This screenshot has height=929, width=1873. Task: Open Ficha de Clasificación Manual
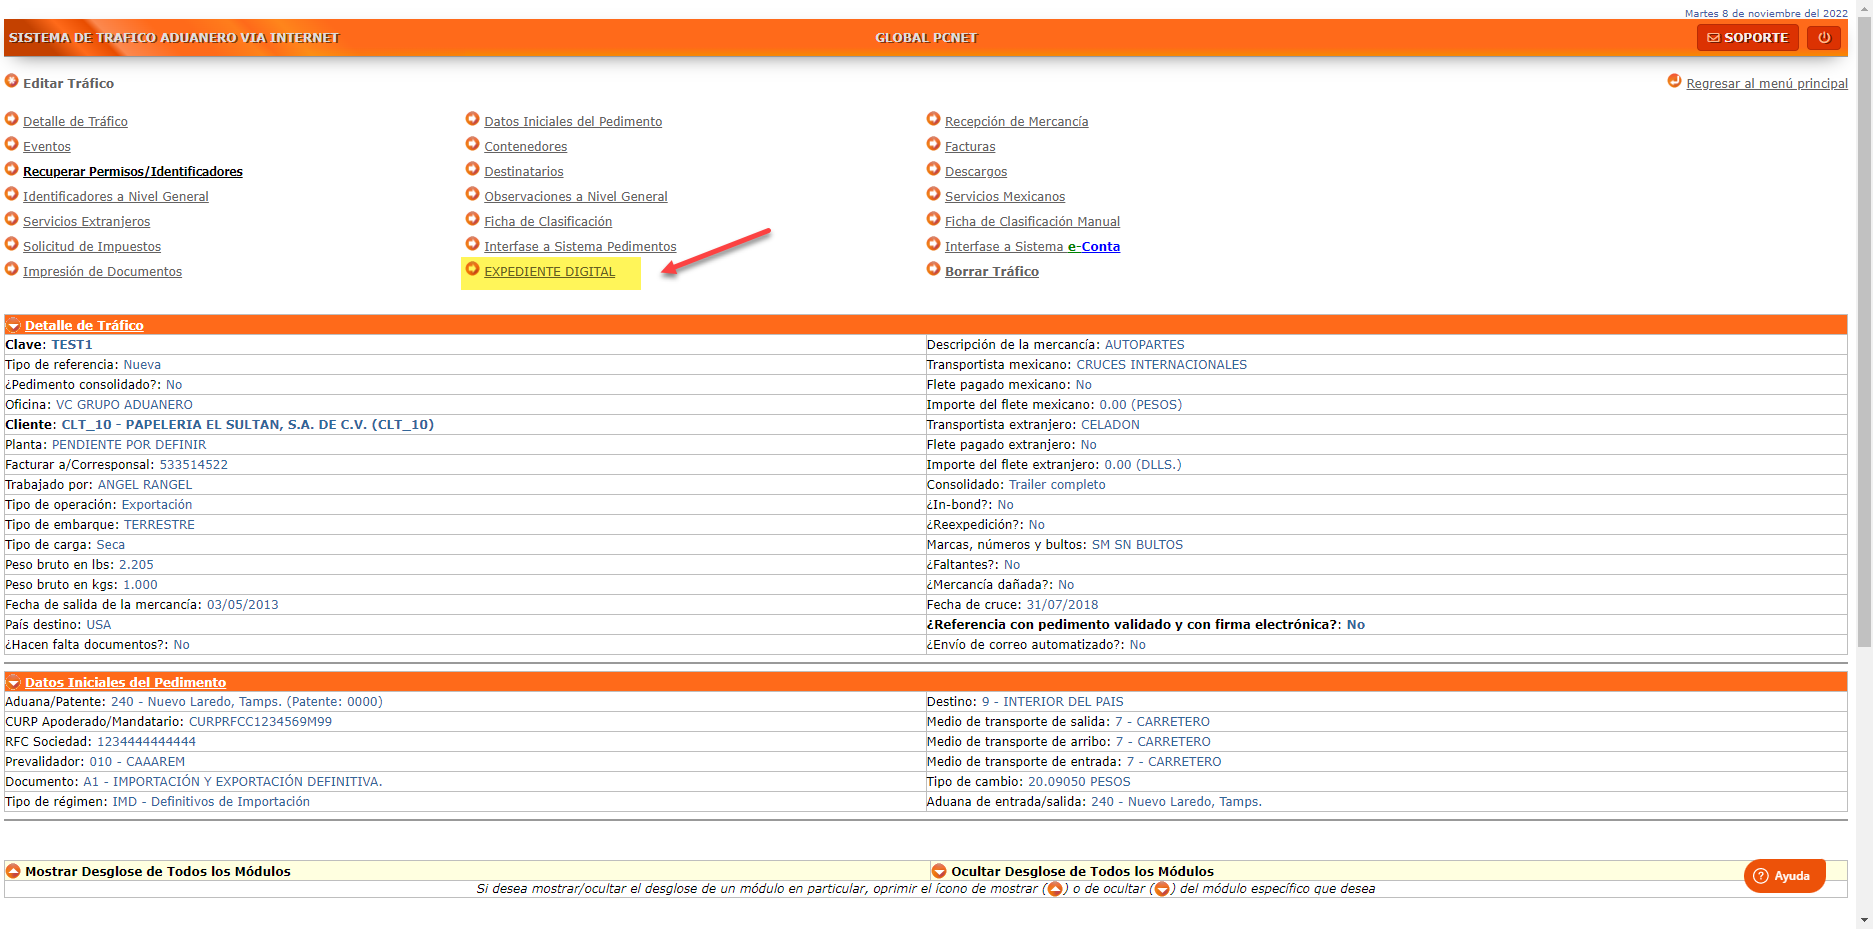[x=1032, y=221]
